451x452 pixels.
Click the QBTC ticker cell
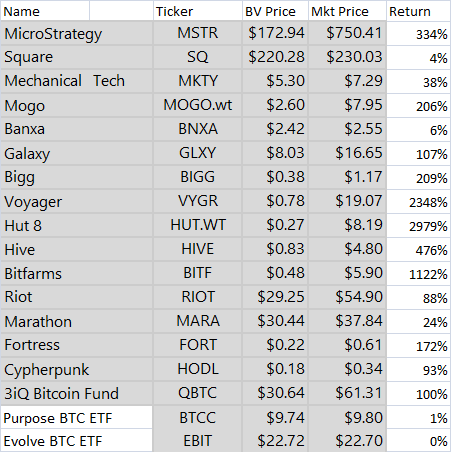click(198, 394)
